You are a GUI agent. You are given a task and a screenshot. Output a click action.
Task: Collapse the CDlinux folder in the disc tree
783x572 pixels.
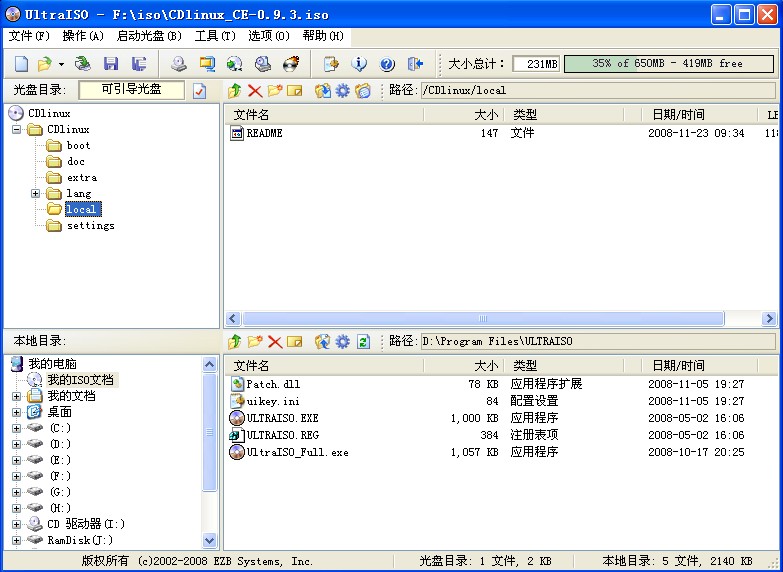click(16, 129)
